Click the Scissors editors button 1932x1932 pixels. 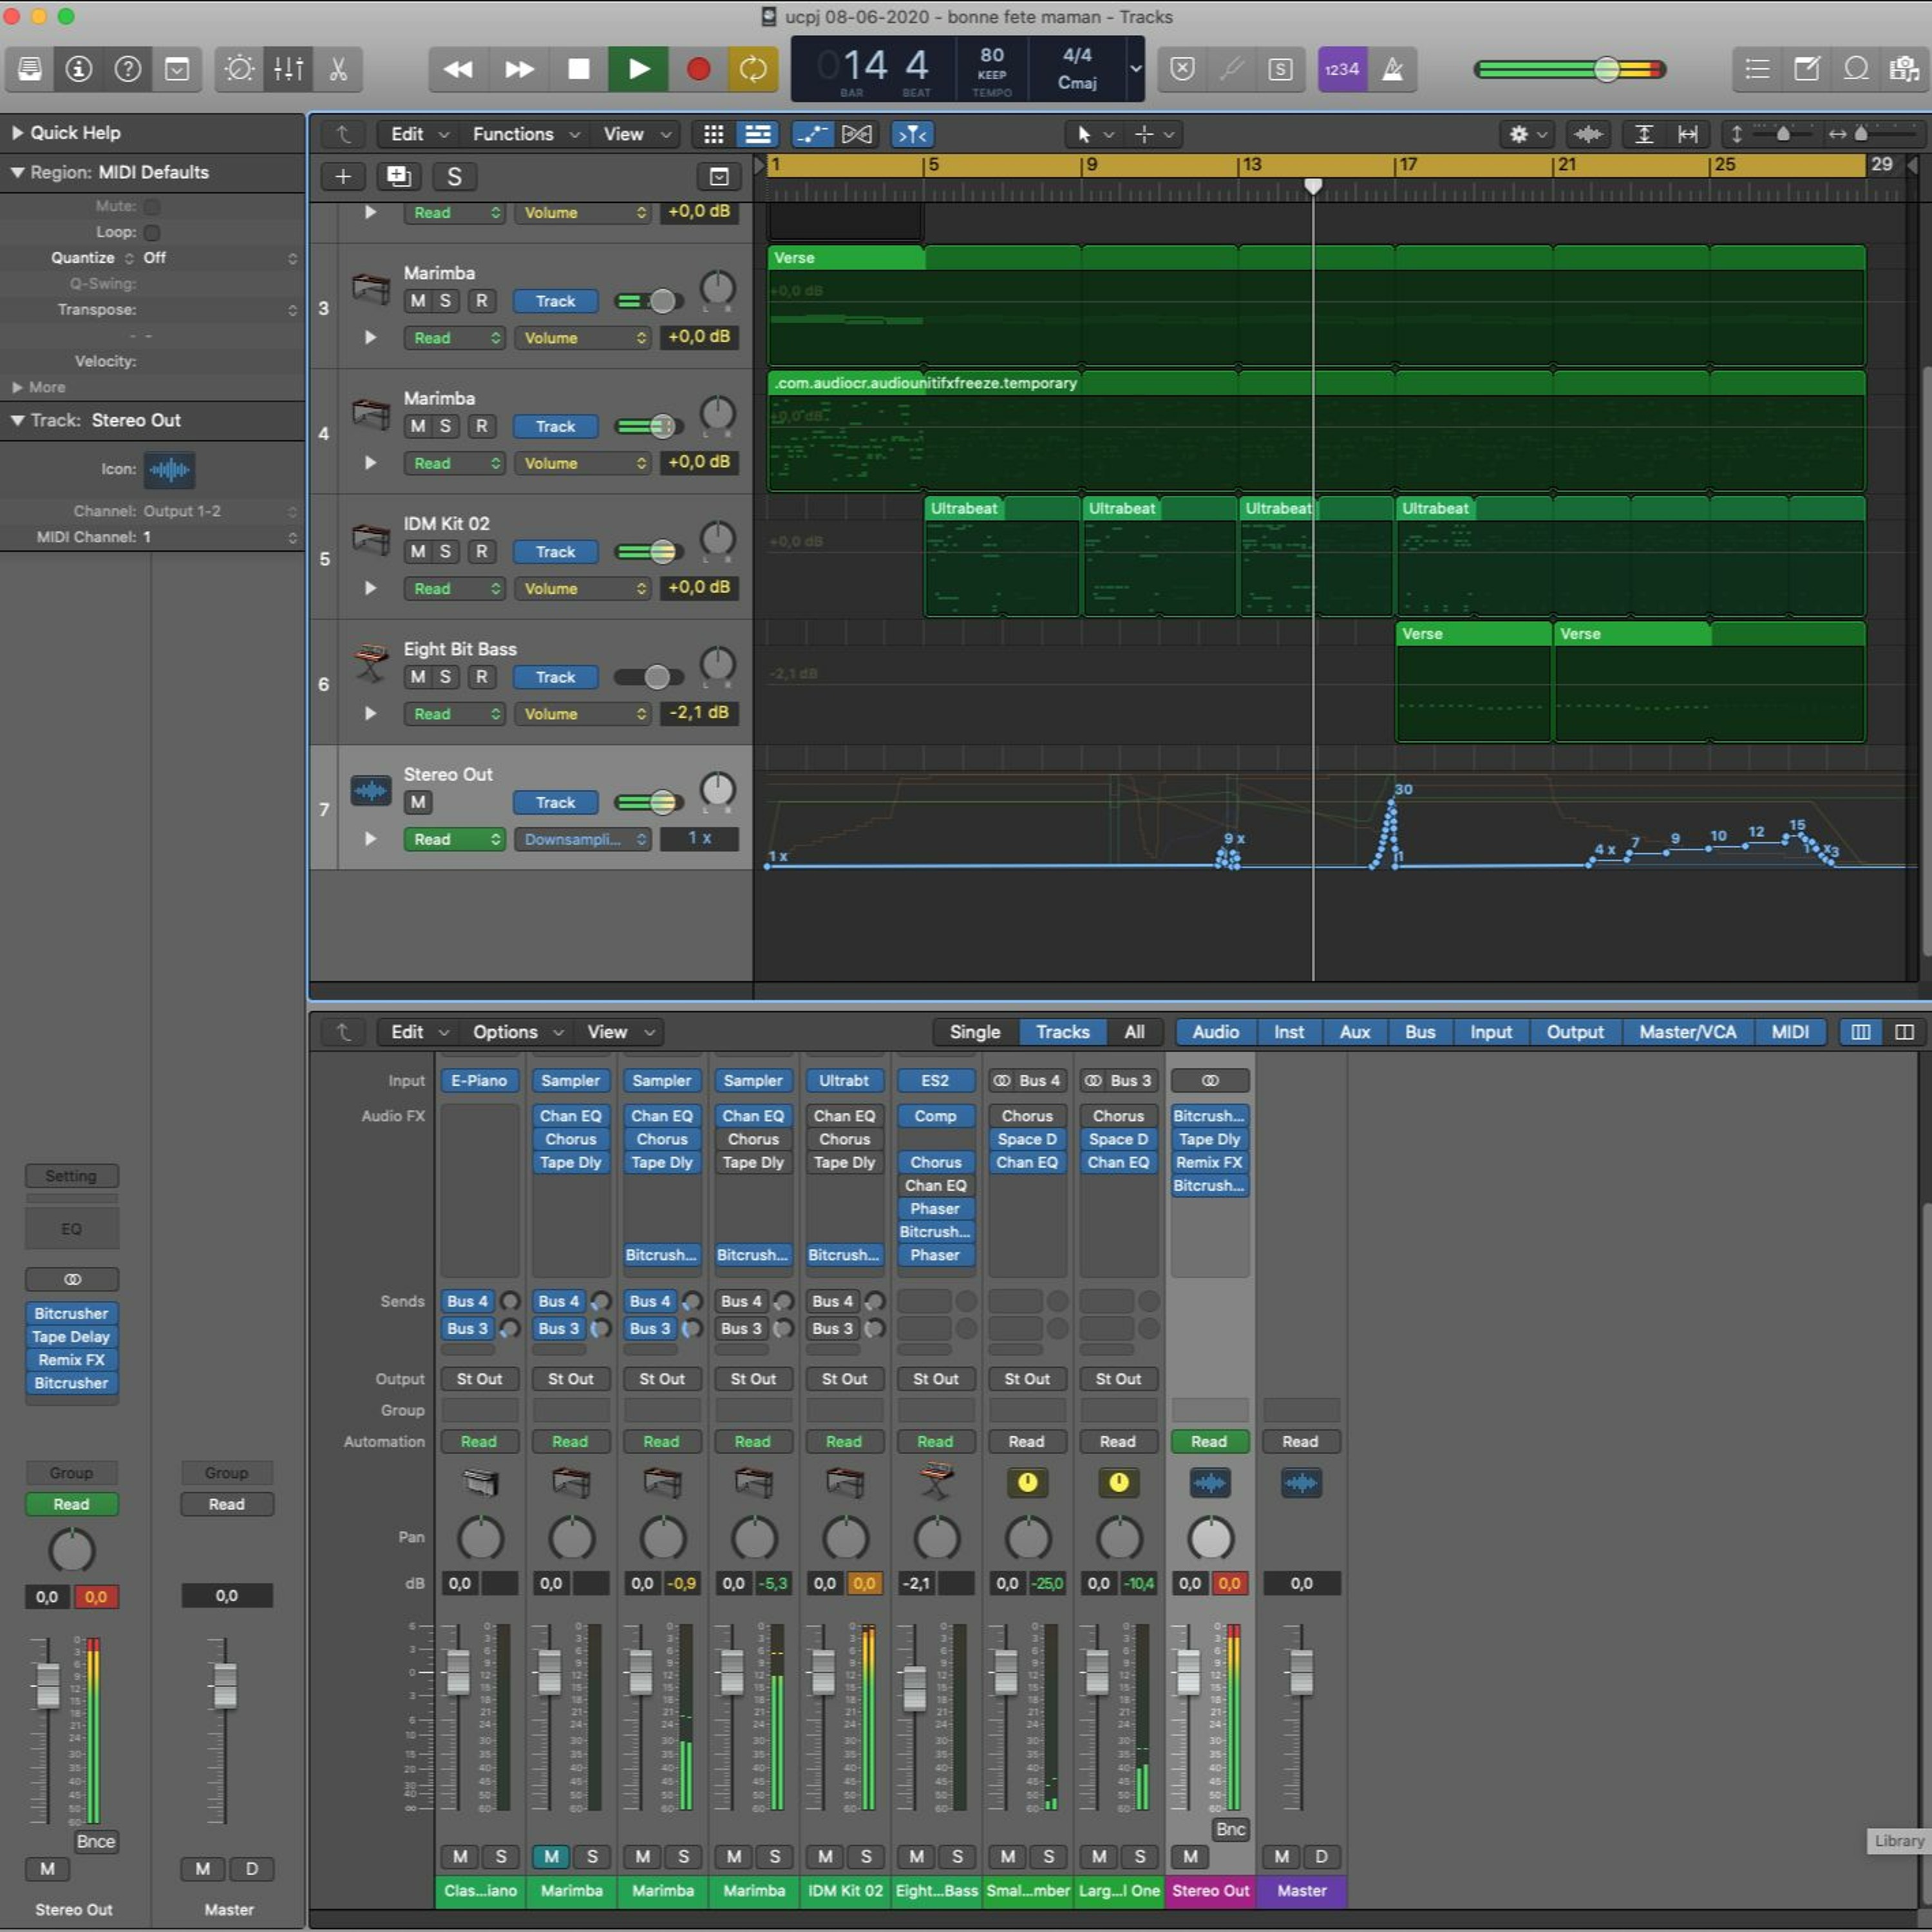point(338,69)
